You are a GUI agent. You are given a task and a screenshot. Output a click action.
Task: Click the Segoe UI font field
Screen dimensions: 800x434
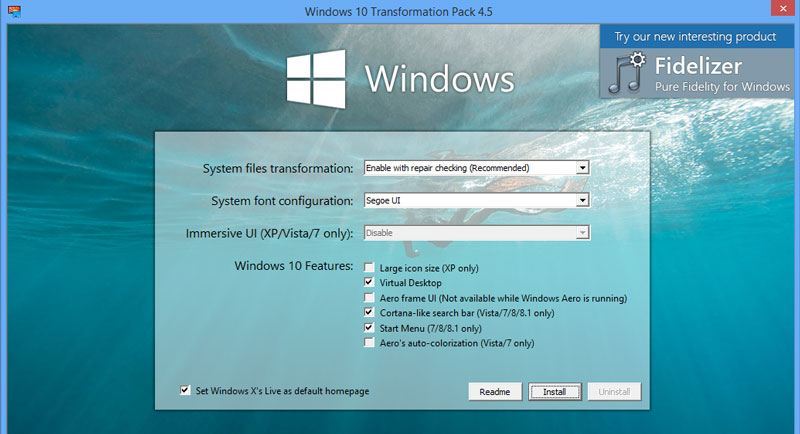[x=470, y=200]
